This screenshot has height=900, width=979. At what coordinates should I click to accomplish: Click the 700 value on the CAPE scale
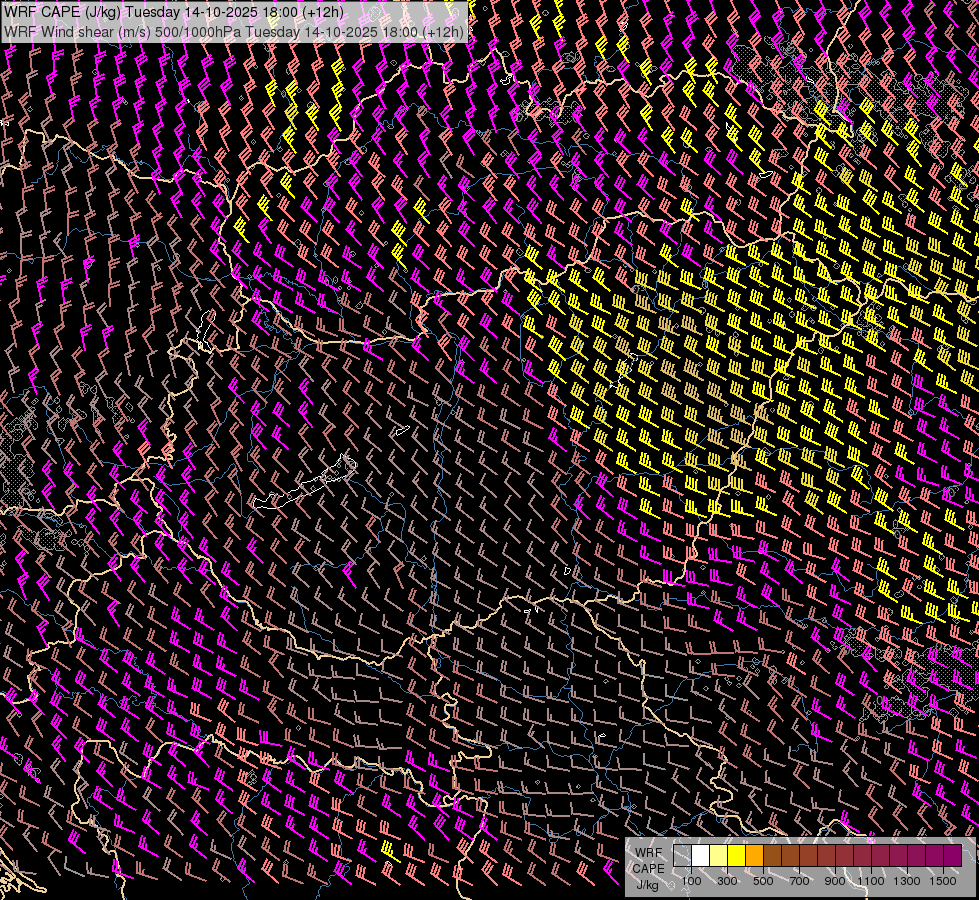(x=799, y=881)
